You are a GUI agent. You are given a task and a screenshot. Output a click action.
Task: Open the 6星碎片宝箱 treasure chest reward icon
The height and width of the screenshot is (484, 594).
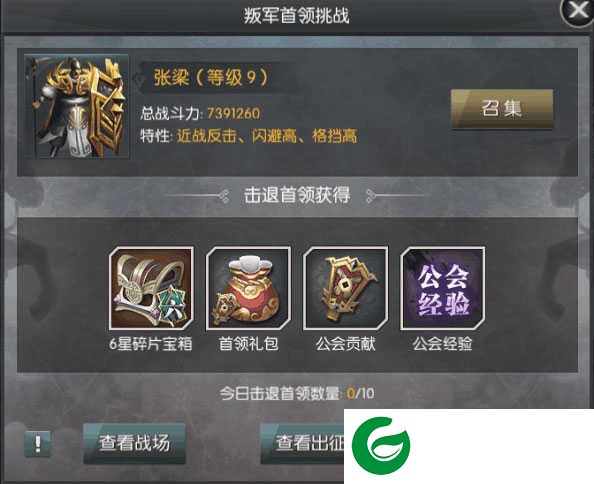tap(151, 289)
